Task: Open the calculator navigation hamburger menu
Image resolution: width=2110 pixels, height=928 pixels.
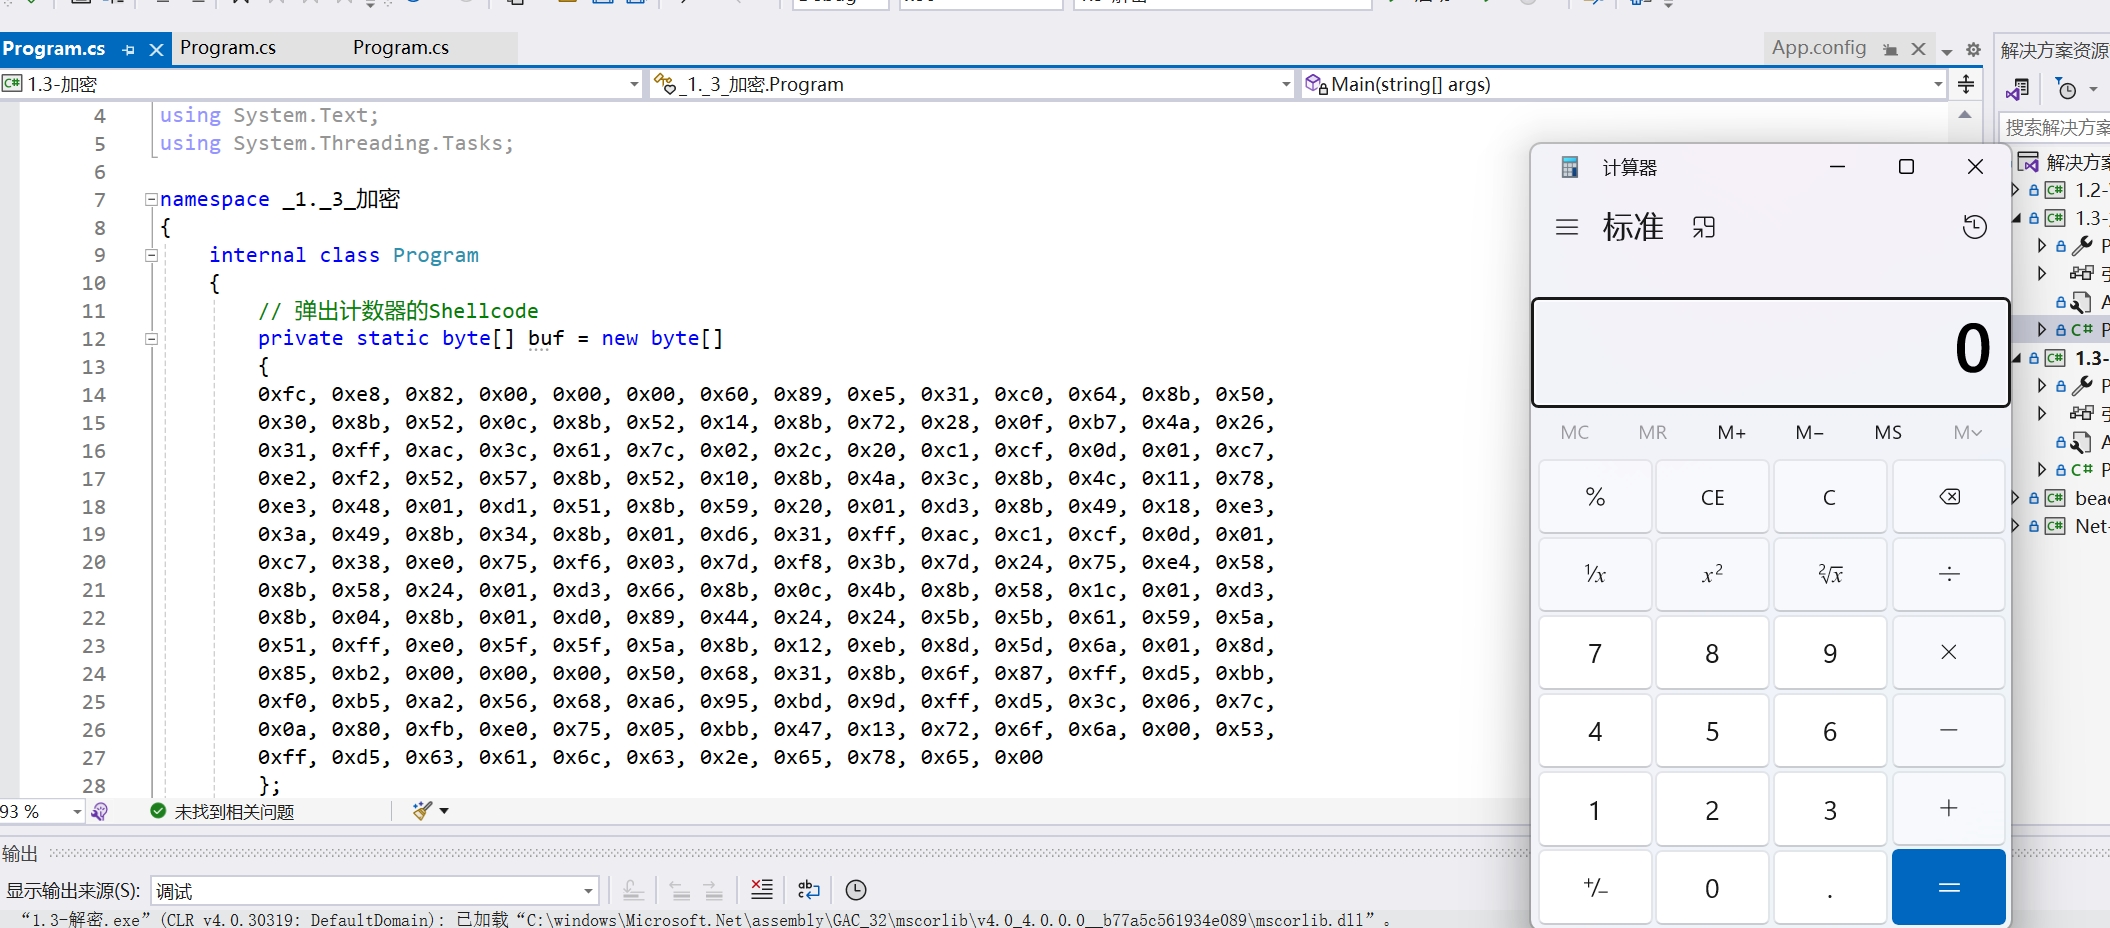Action: pyautogui.click(x=1567, y=228)
